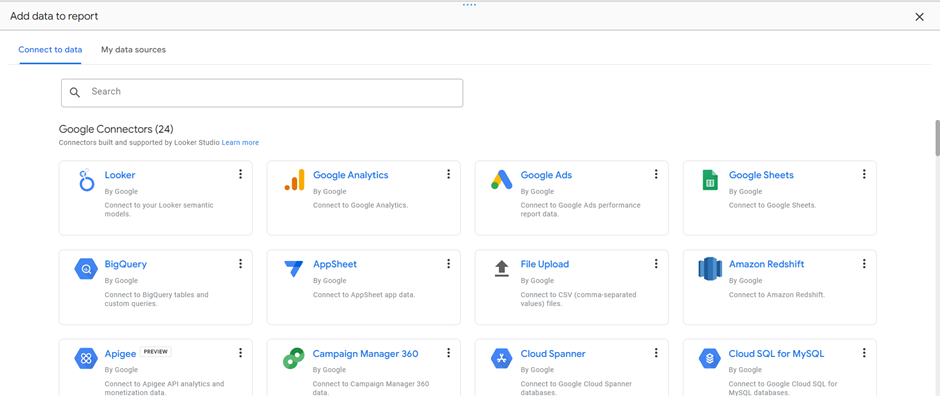
Task: Choose the Google Sheets green icon
Action: (710, 181)
